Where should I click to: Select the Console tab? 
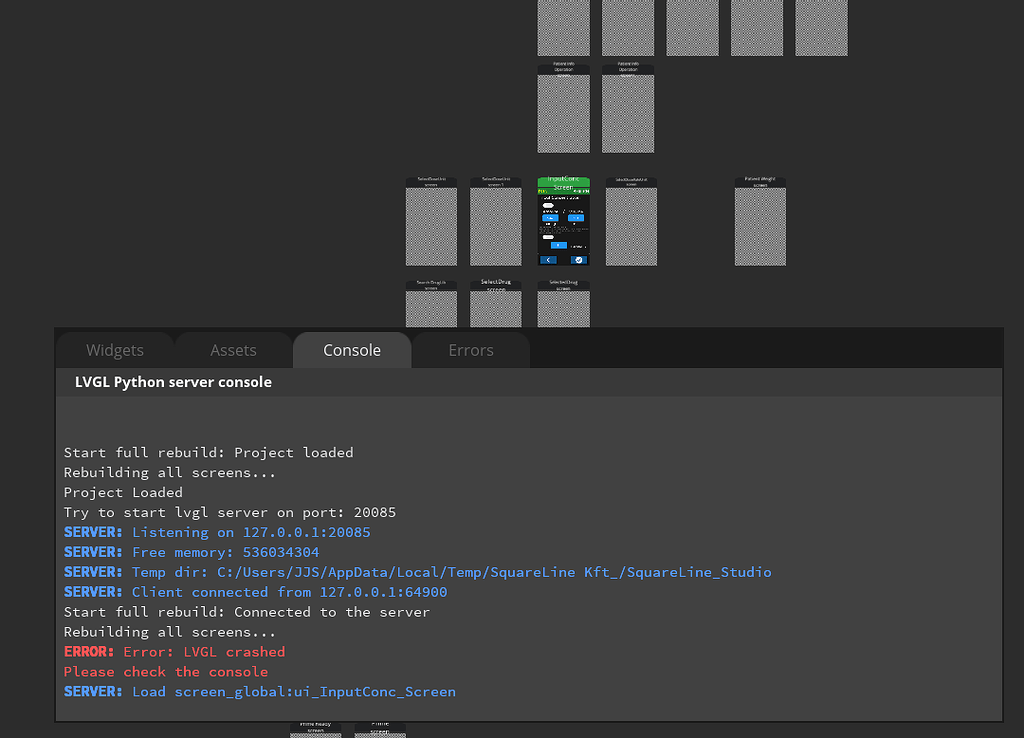click(352, 350)
